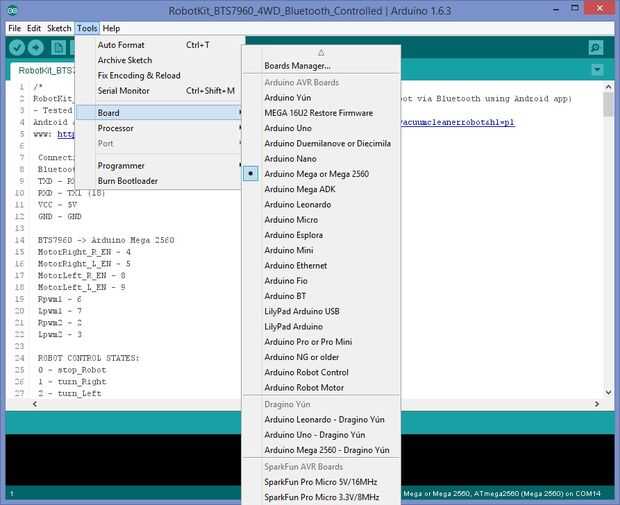
Task: Click horizontal scrollbar left arrow
Action: pyautogui.click(x=35, y=404)
